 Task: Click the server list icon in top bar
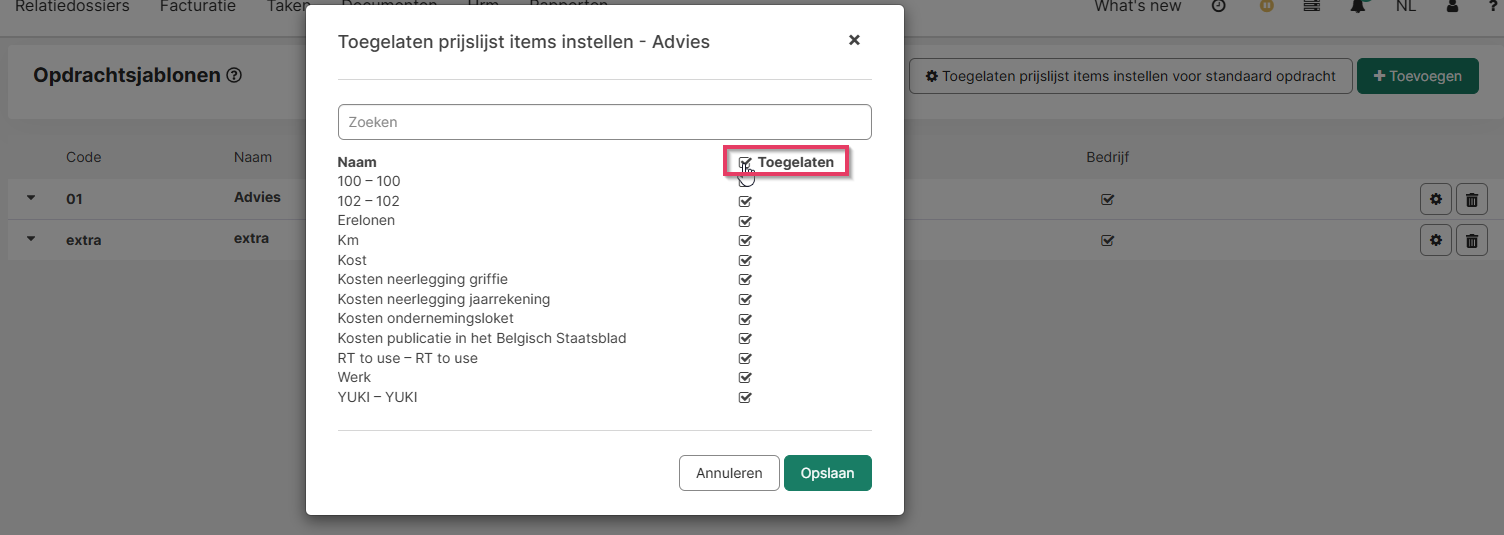(x=1312, y=6)
